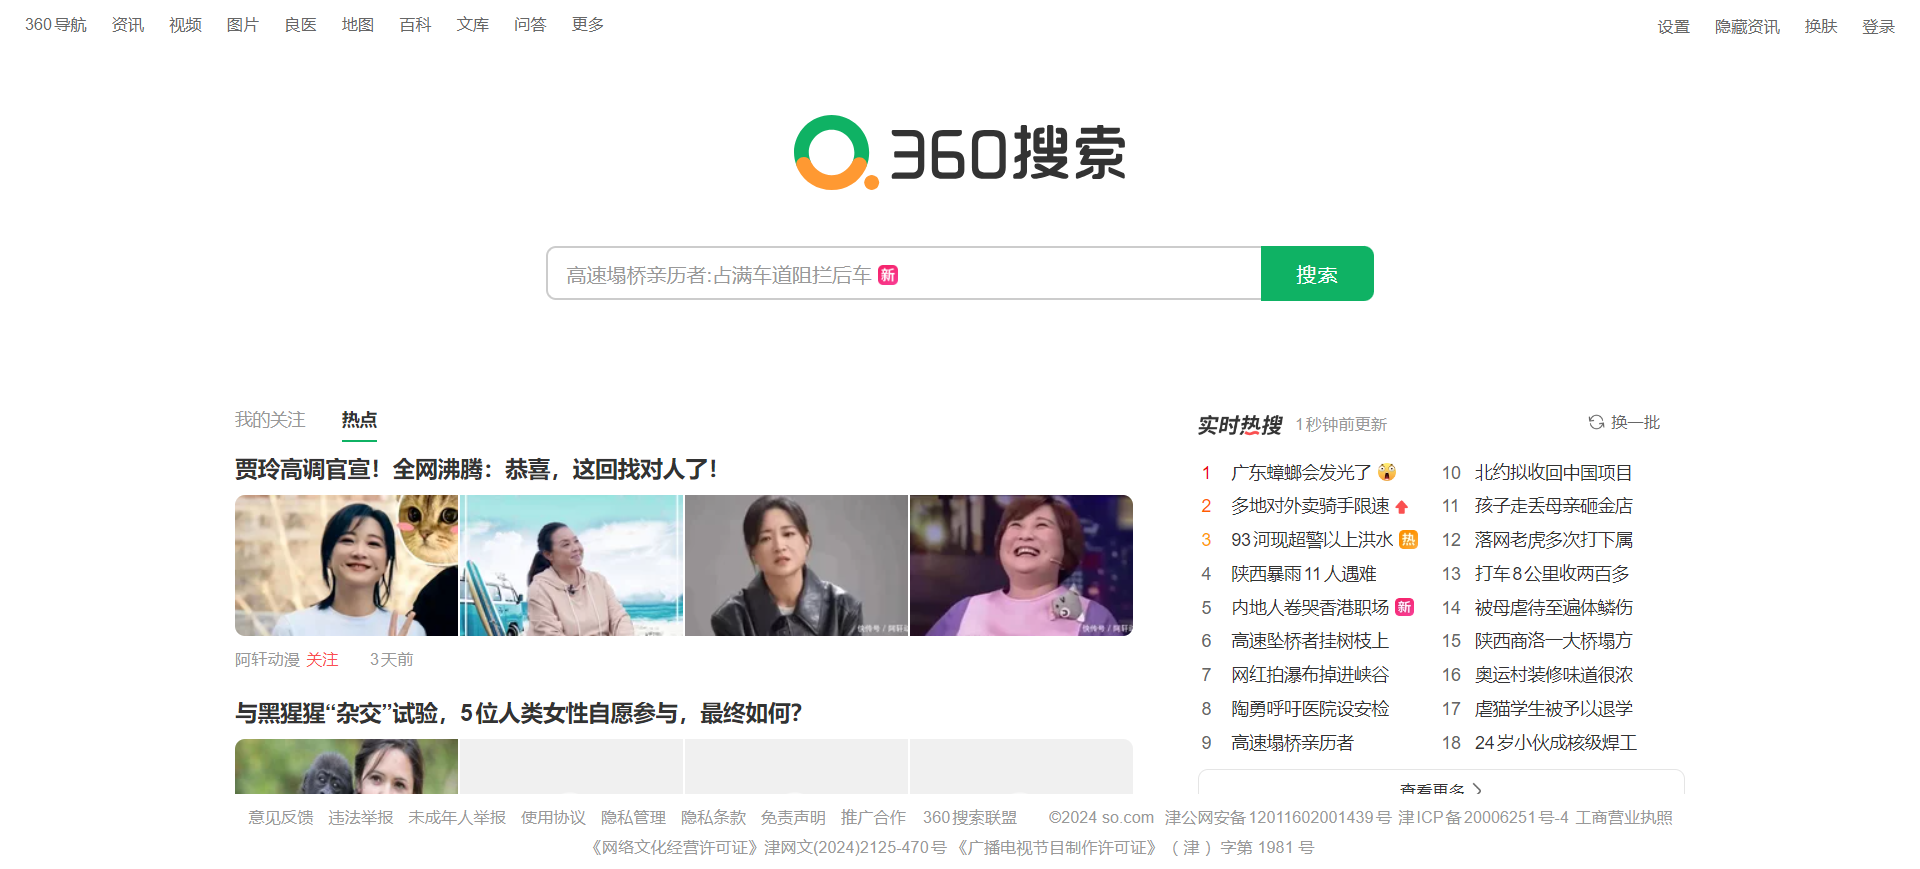Open the 设置 menu at top right
The width and height of the screenshot is (1920, 869).
pos(1673,27)
